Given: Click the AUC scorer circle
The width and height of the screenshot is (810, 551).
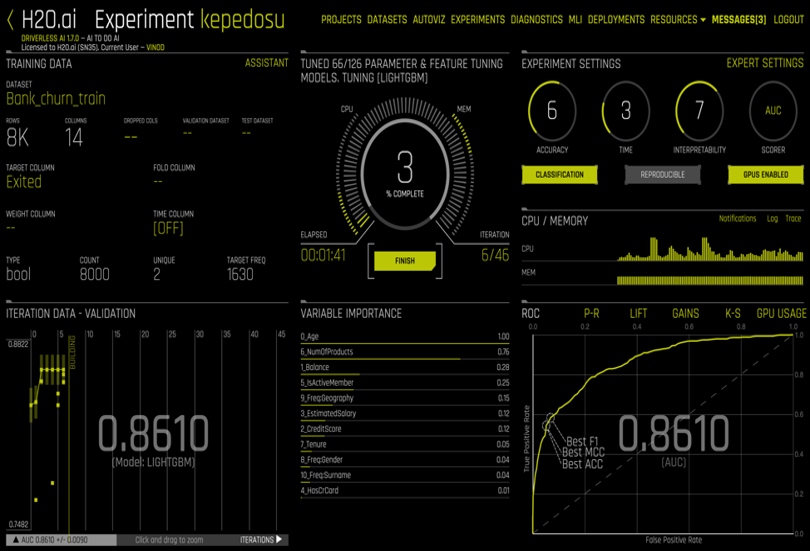Looking at the screenshot, I should [773, 111].
